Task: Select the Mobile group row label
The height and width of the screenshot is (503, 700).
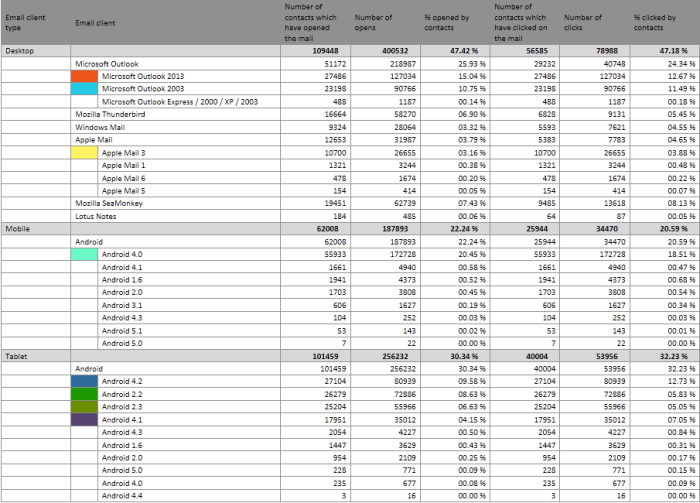Action: 18,229
